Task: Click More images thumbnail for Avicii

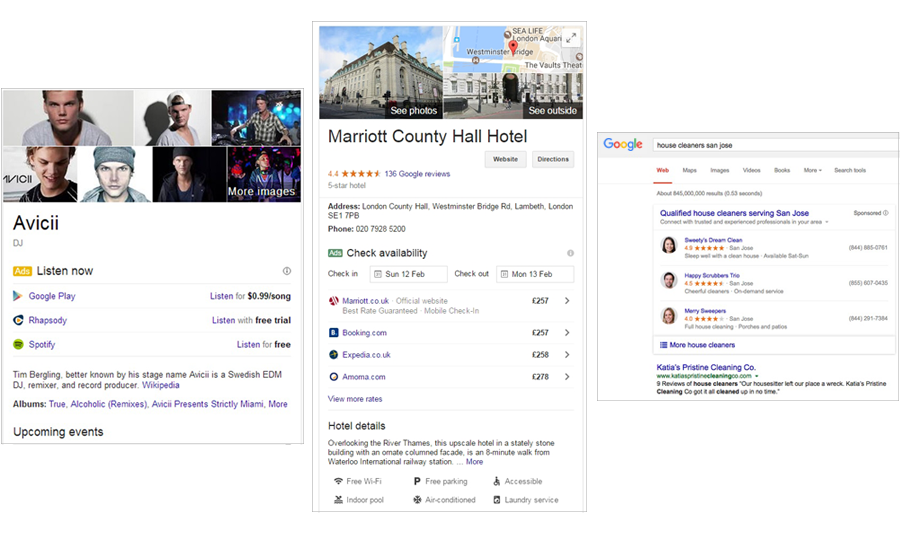Action: [264, 174]
